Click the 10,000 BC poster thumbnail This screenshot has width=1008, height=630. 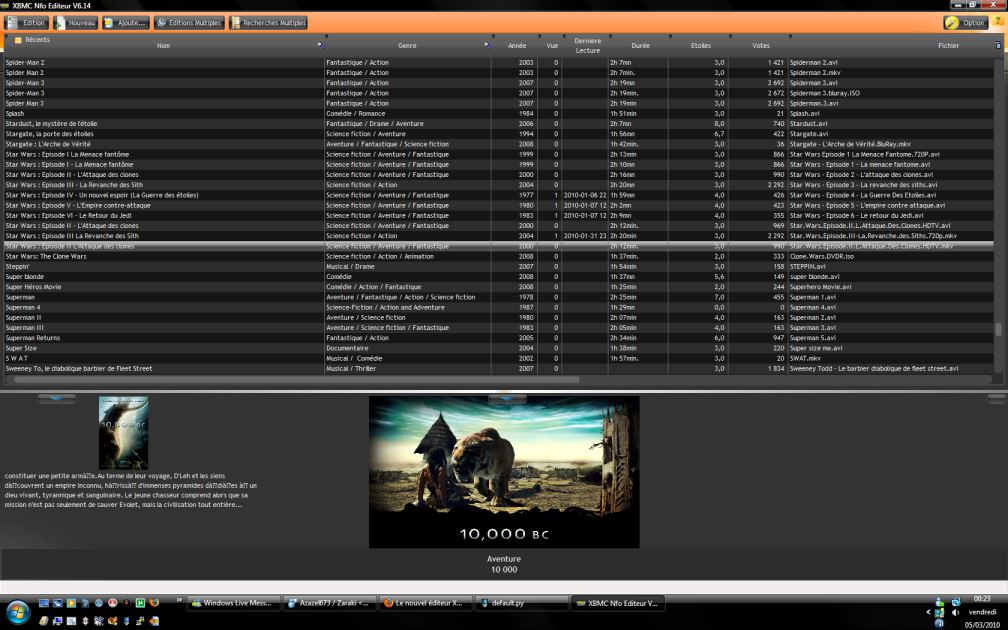coord(123,433)
